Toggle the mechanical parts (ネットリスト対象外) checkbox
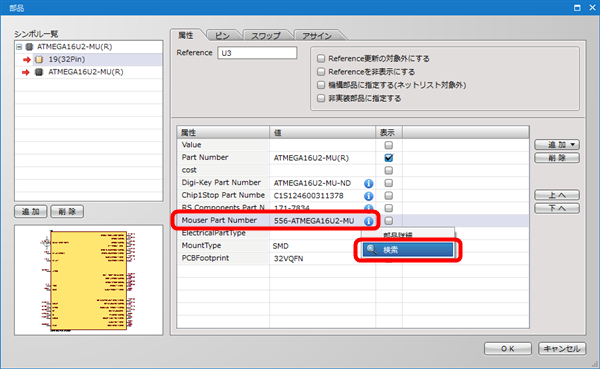600x369 pixels. pyautogui.click(x=321, y=85)
